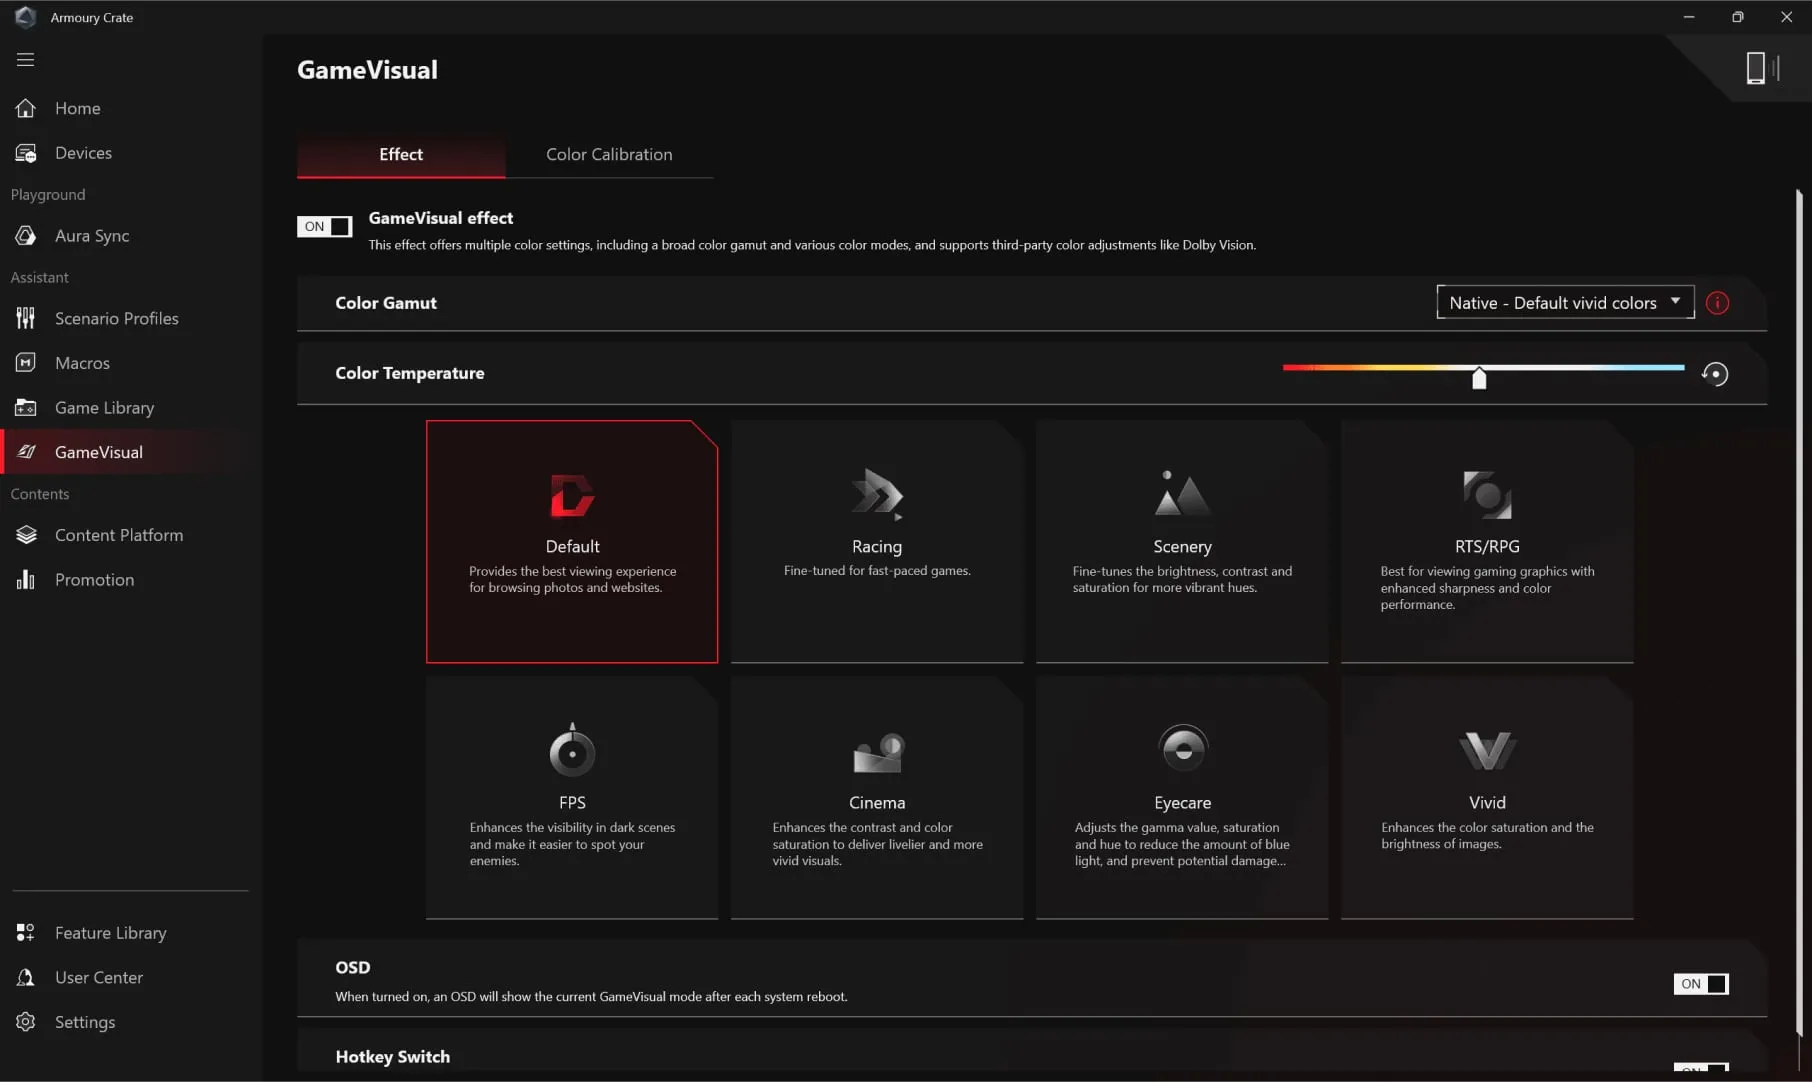This screenshot has height=1082, width=1812.
Task: Switch to the Color Calibration tab
Action: tap(609, 154)
